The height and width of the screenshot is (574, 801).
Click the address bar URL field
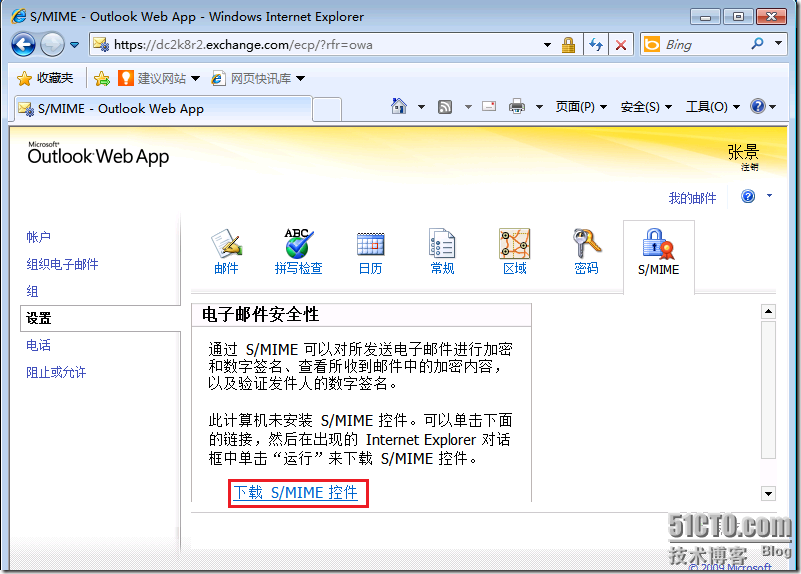tap(320, 45)
